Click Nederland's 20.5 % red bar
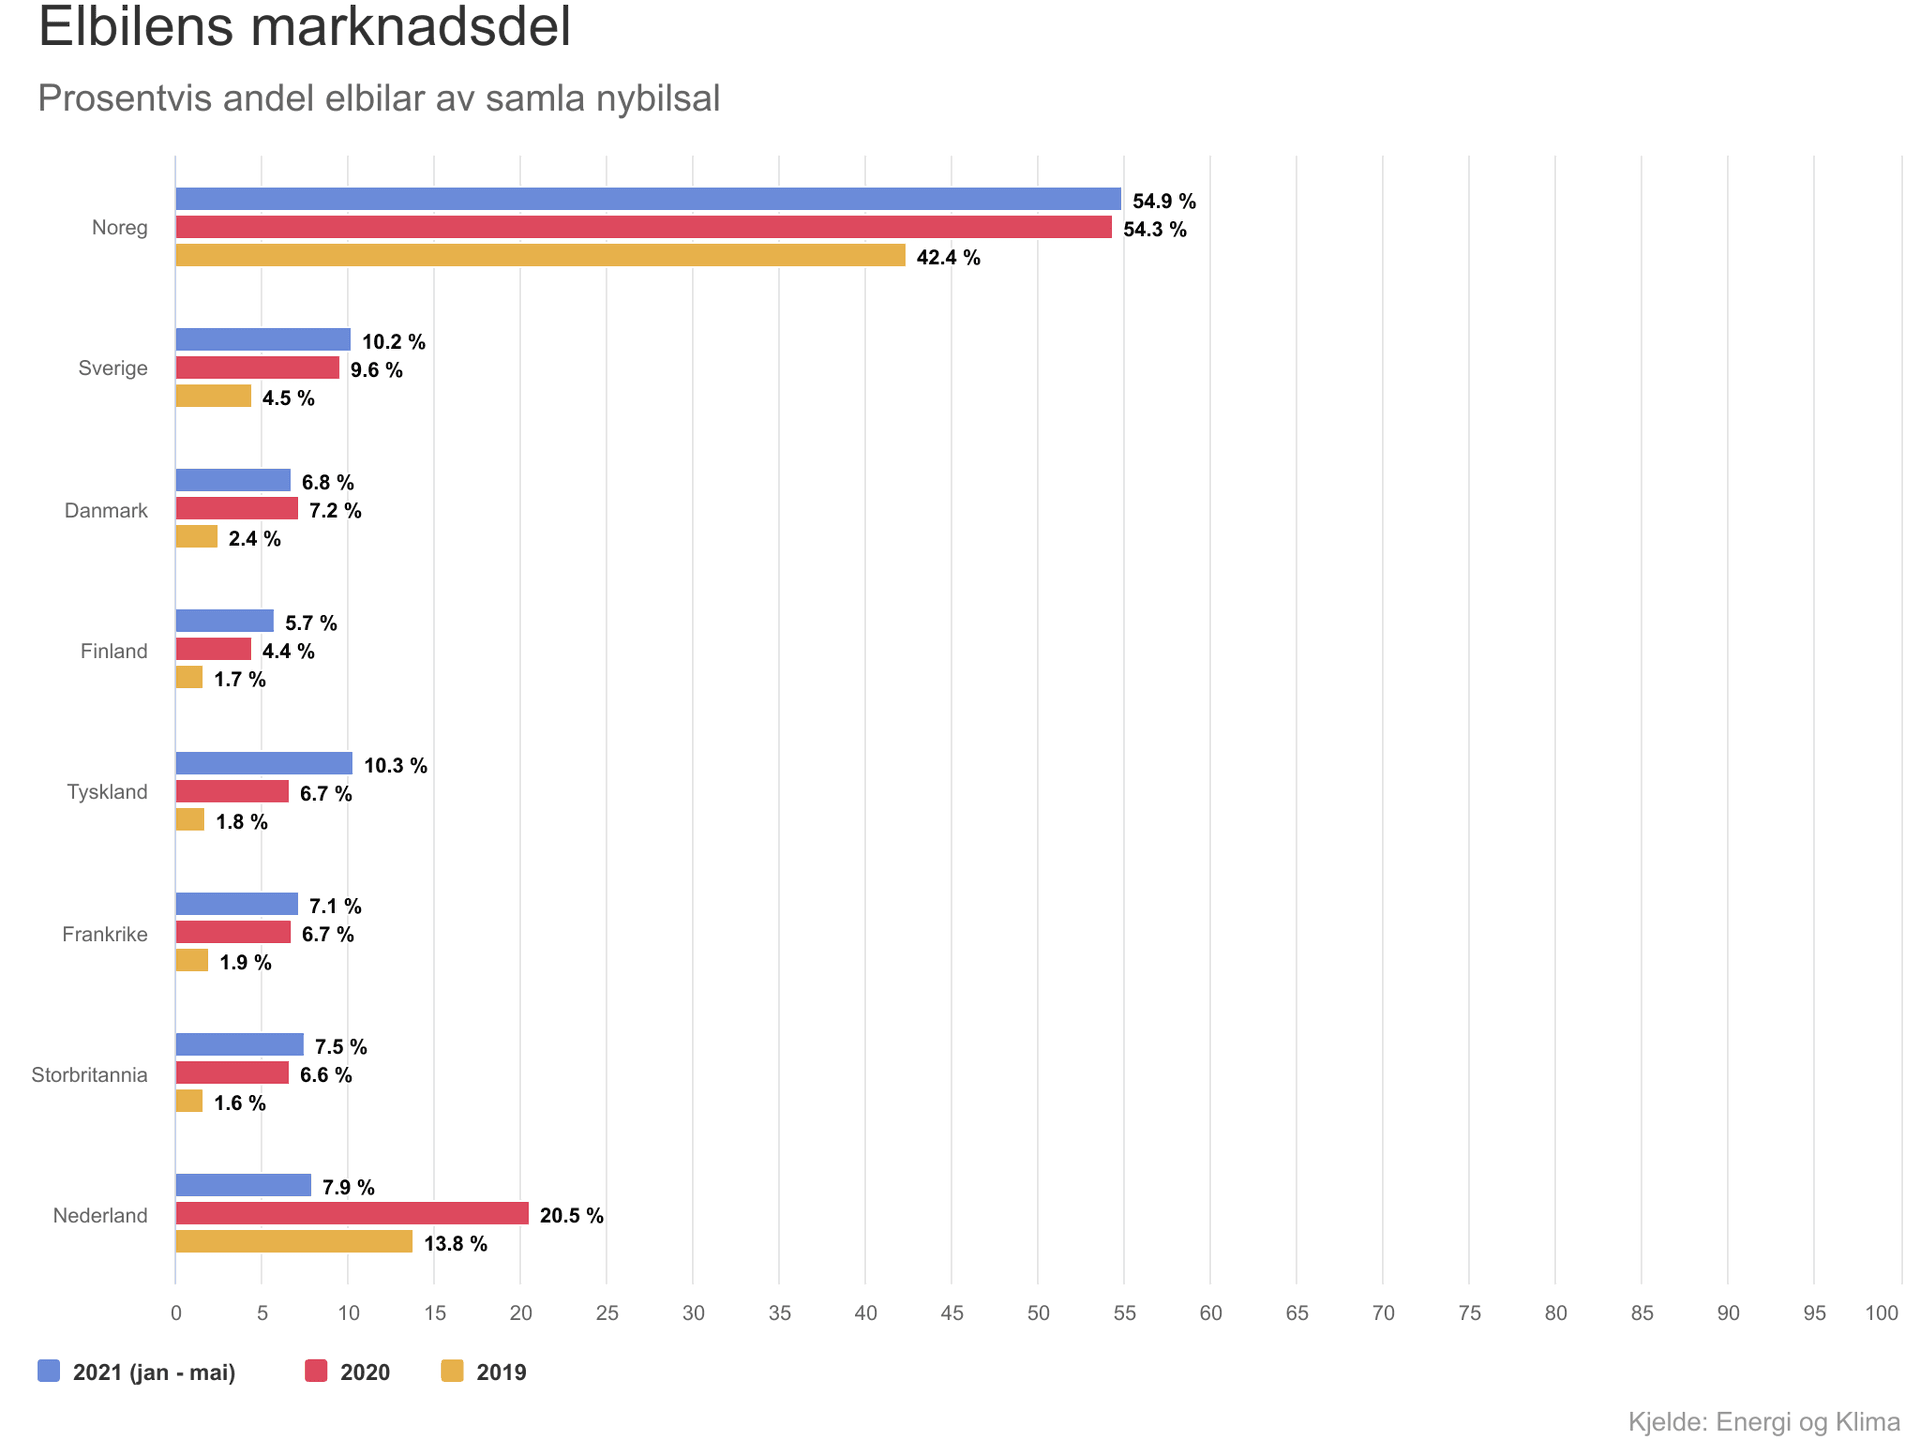Viewport: 1920px width, 1440px height. point(352,1214)
